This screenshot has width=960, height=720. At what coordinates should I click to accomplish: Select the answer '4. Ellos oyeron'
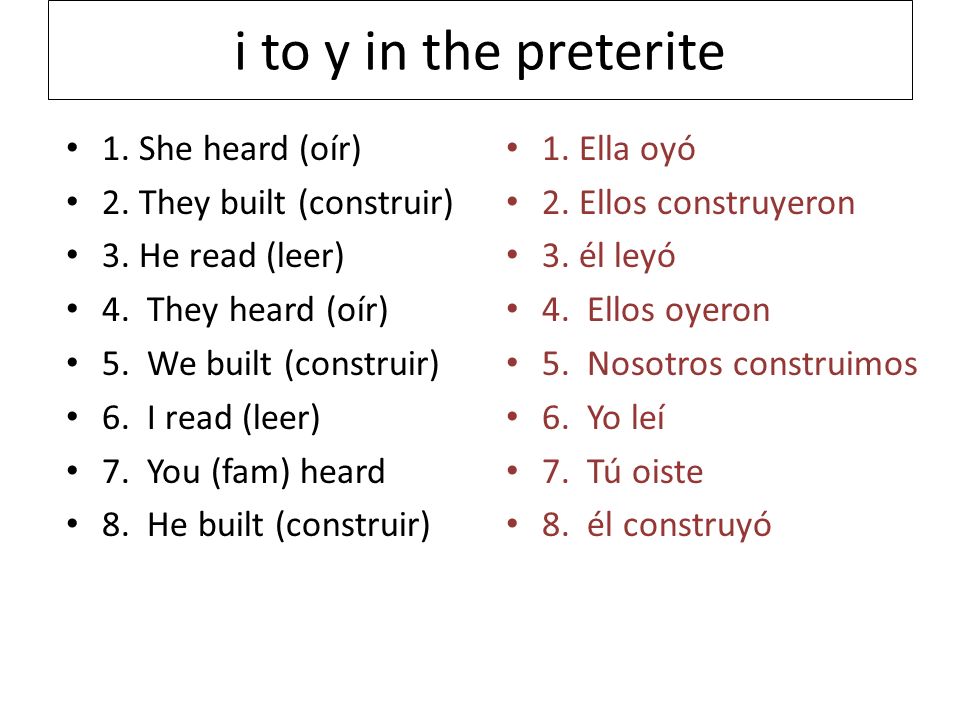(656, 310)
